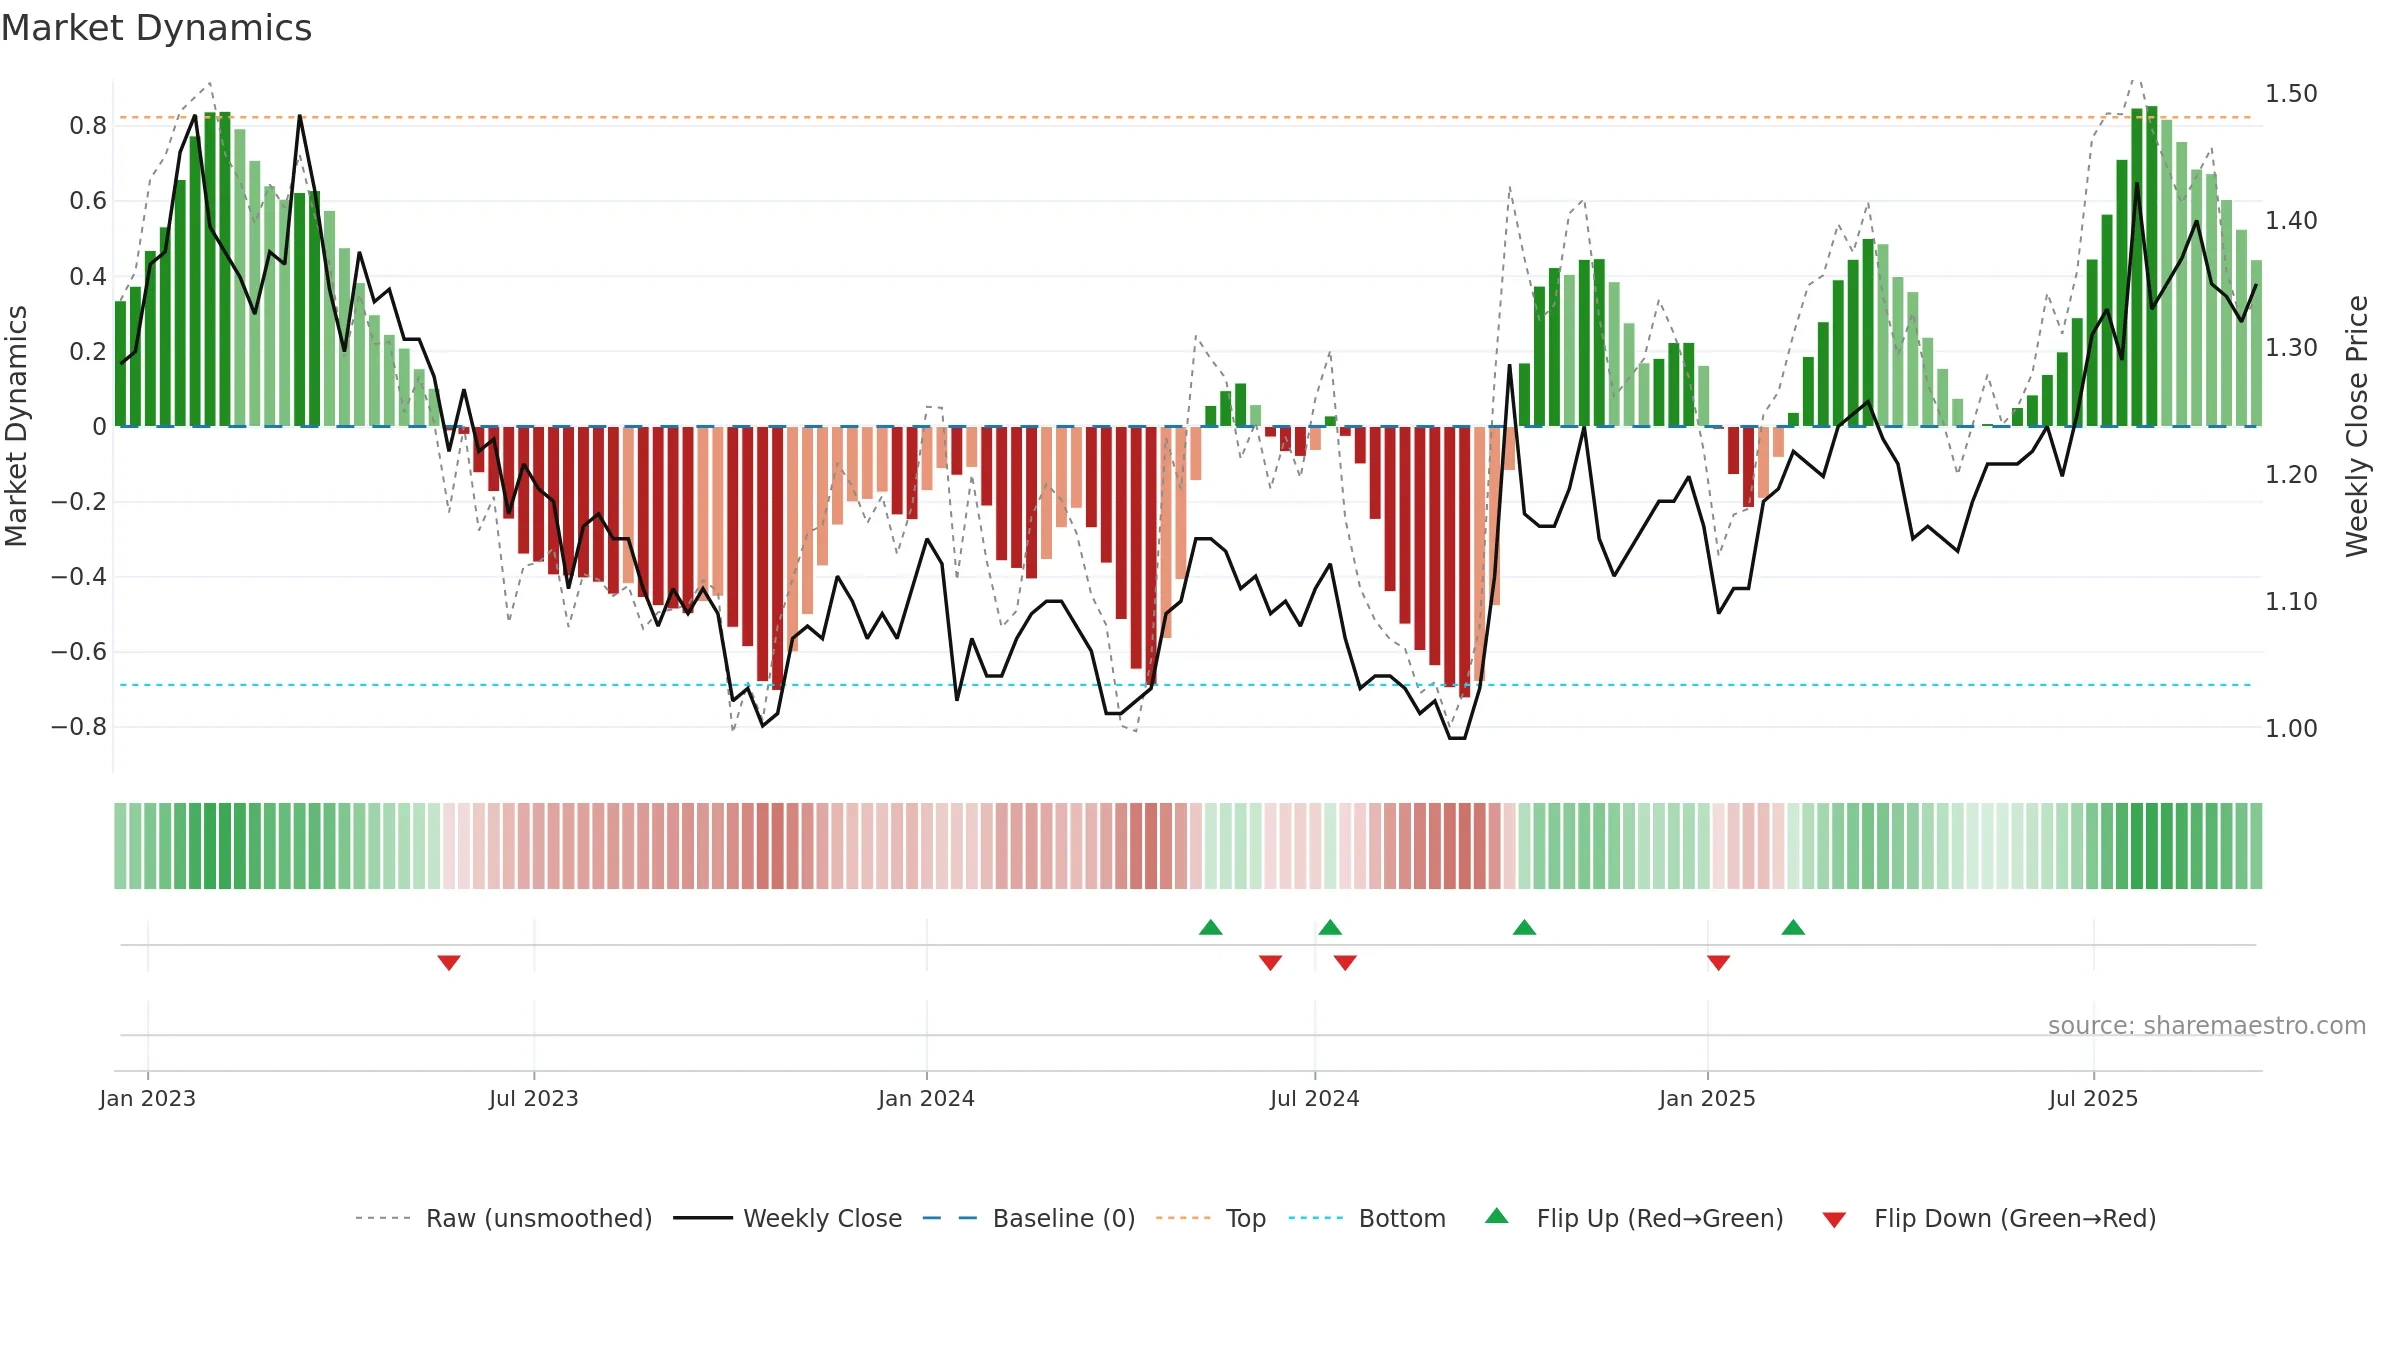This screenshot has width=2400, height=1350.
Task: Click the Jul 2025 x-axis label
Action: 2093,1098
